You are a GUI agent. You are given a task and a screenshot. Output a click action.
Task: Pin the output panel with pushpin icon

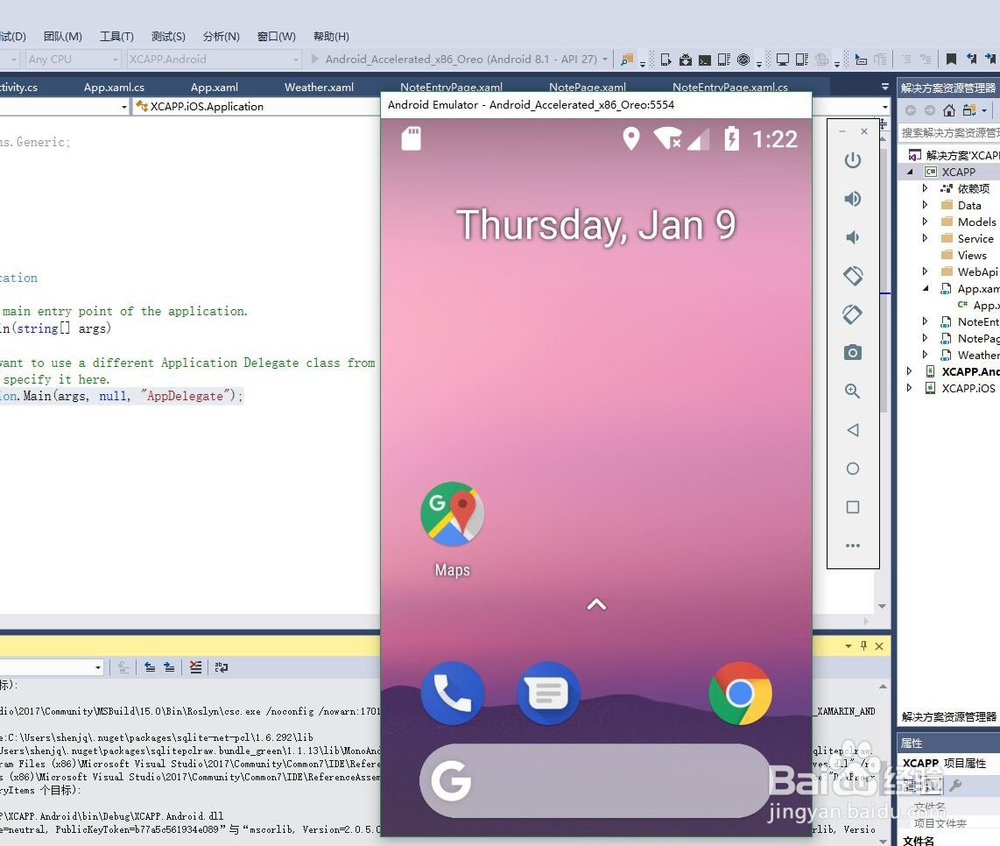point(864,646)
